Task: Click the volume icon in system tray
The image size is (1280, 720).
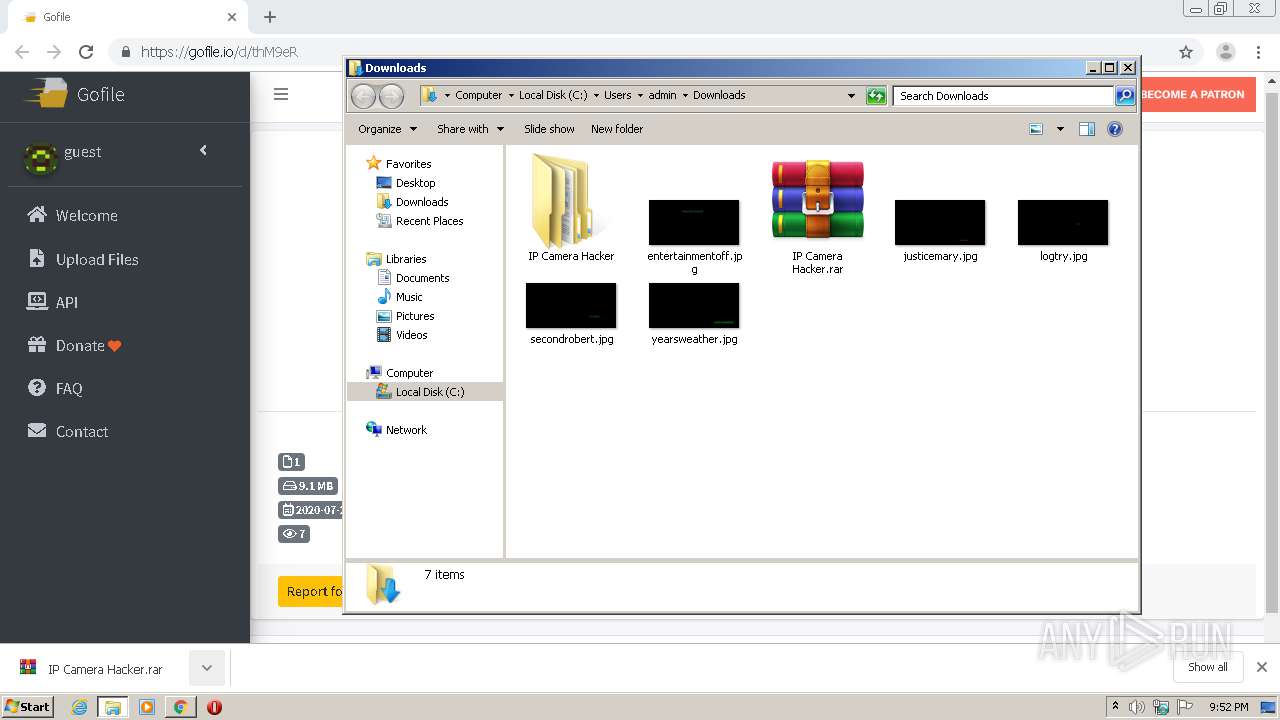Action: point(1137,707)
